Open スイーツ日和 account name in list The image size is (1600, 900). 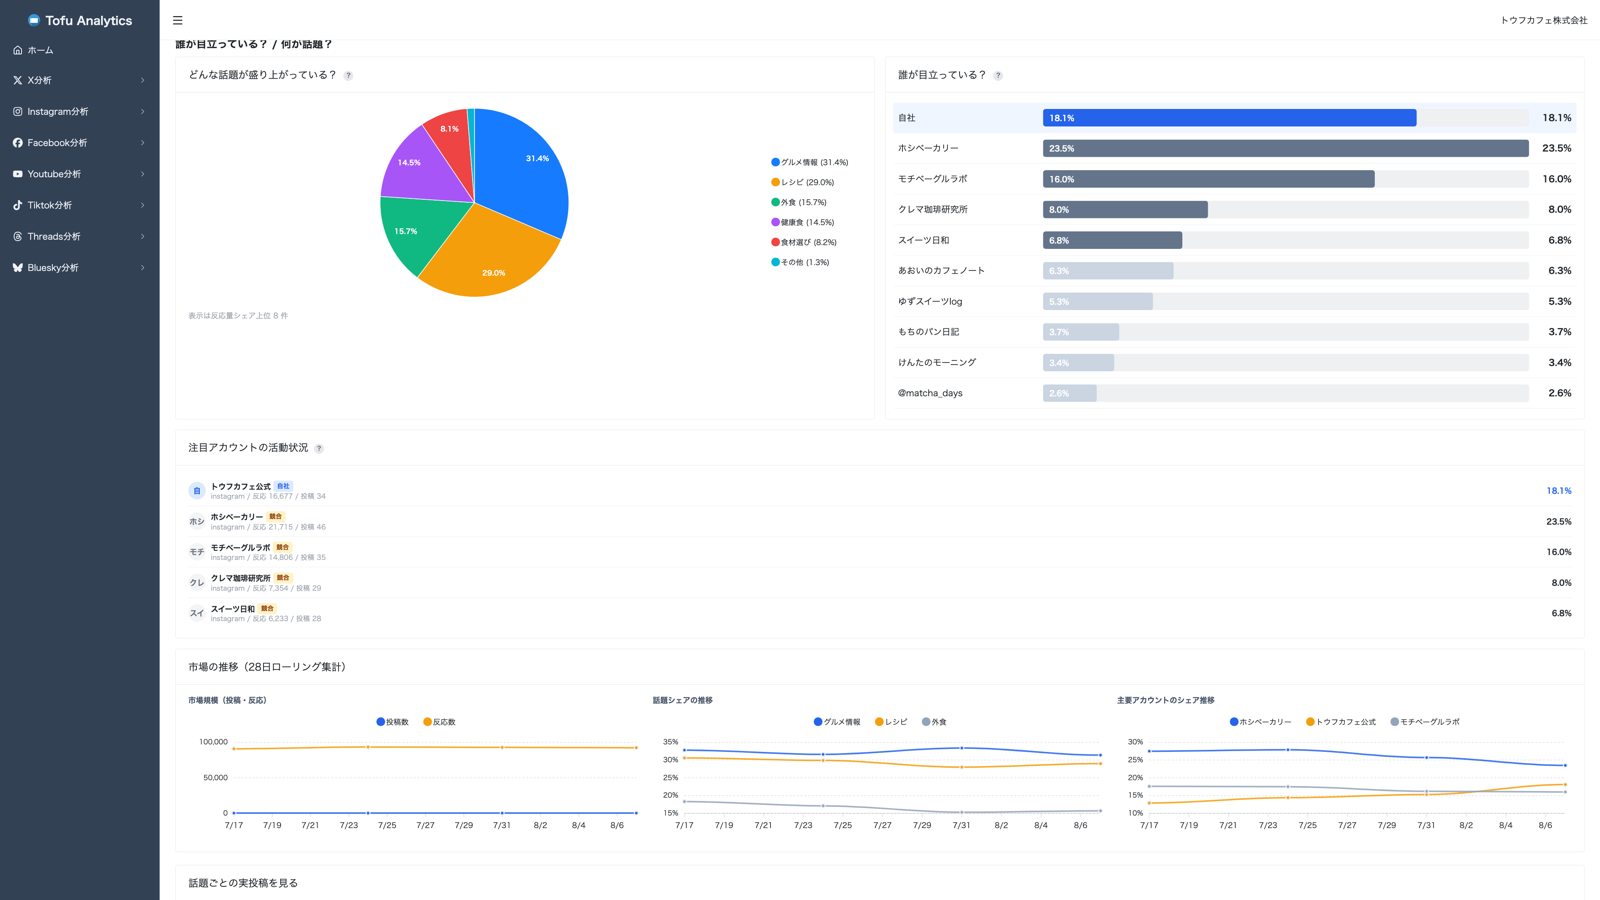[233, 609]
